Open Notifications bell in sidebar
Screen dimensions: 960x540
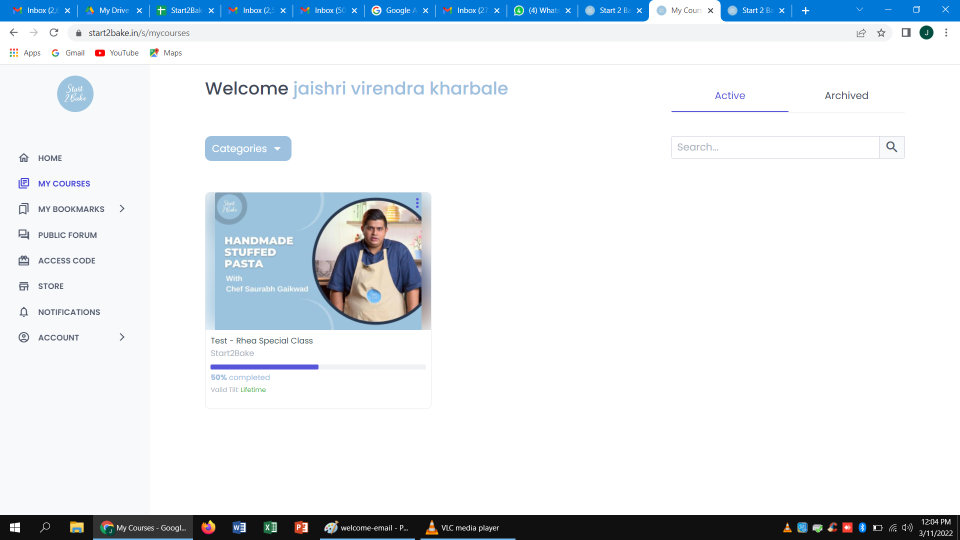(24, 312)
